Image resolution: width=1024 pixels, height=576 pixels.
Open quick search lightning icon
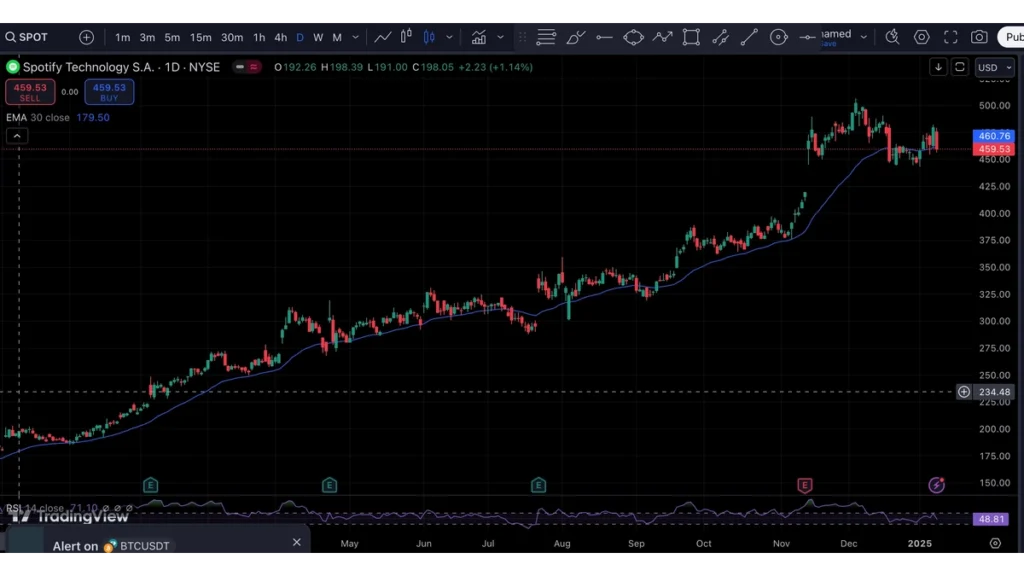tap(892, 37)
